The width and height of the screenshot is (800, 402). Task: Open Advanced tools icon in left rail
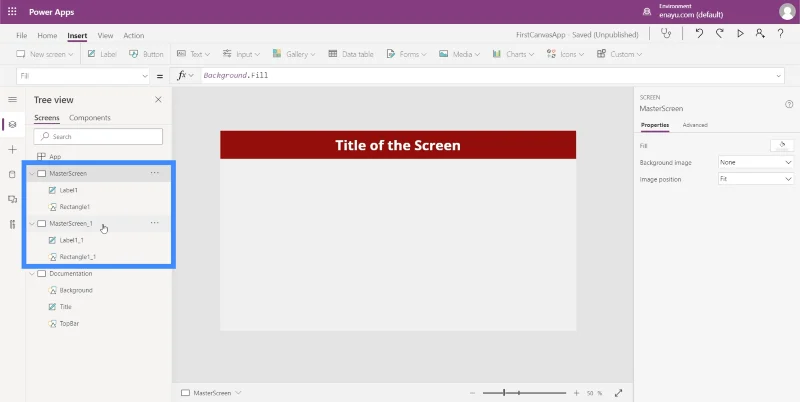pyautogui.click(x=13, y=224)
